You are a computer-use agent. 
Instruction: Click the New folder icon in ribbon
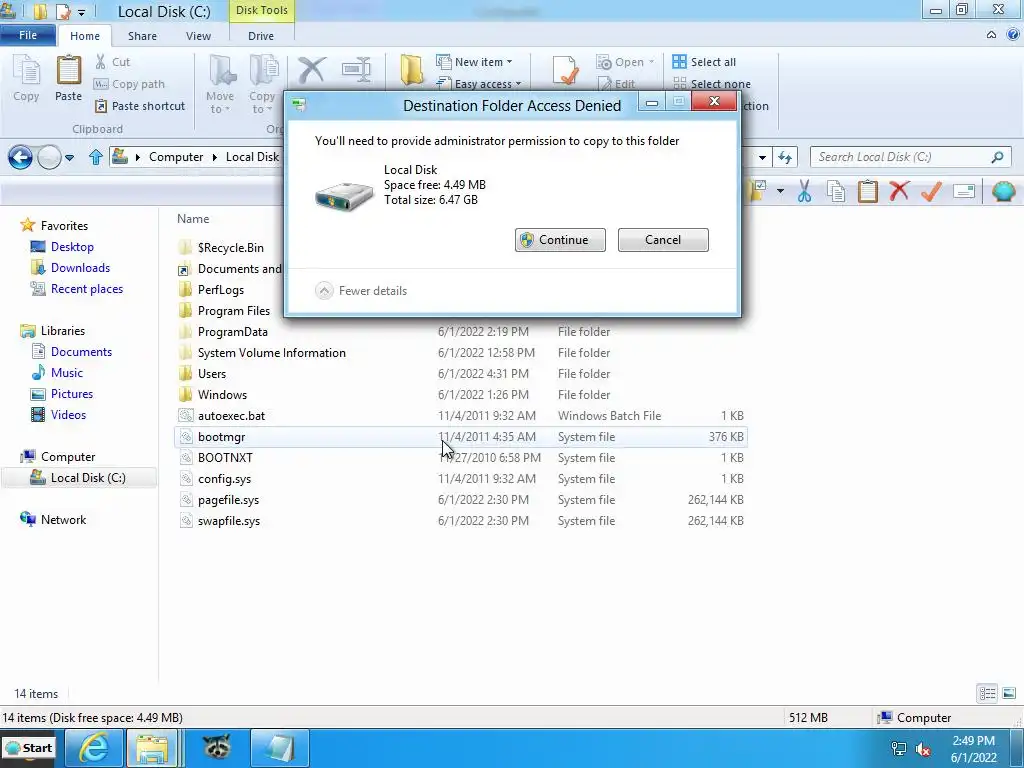click(411, 70)
